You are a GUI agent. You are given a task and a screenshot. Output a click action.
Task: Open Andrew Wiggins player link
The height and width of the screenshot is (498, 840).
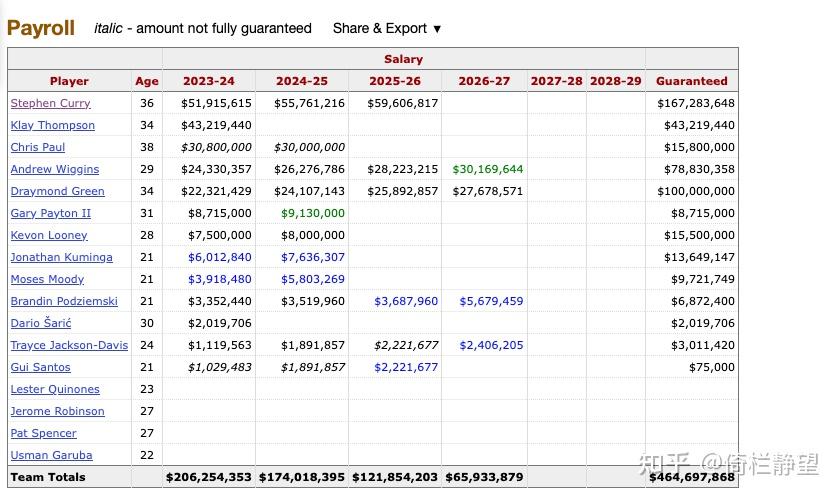[55, 169]
